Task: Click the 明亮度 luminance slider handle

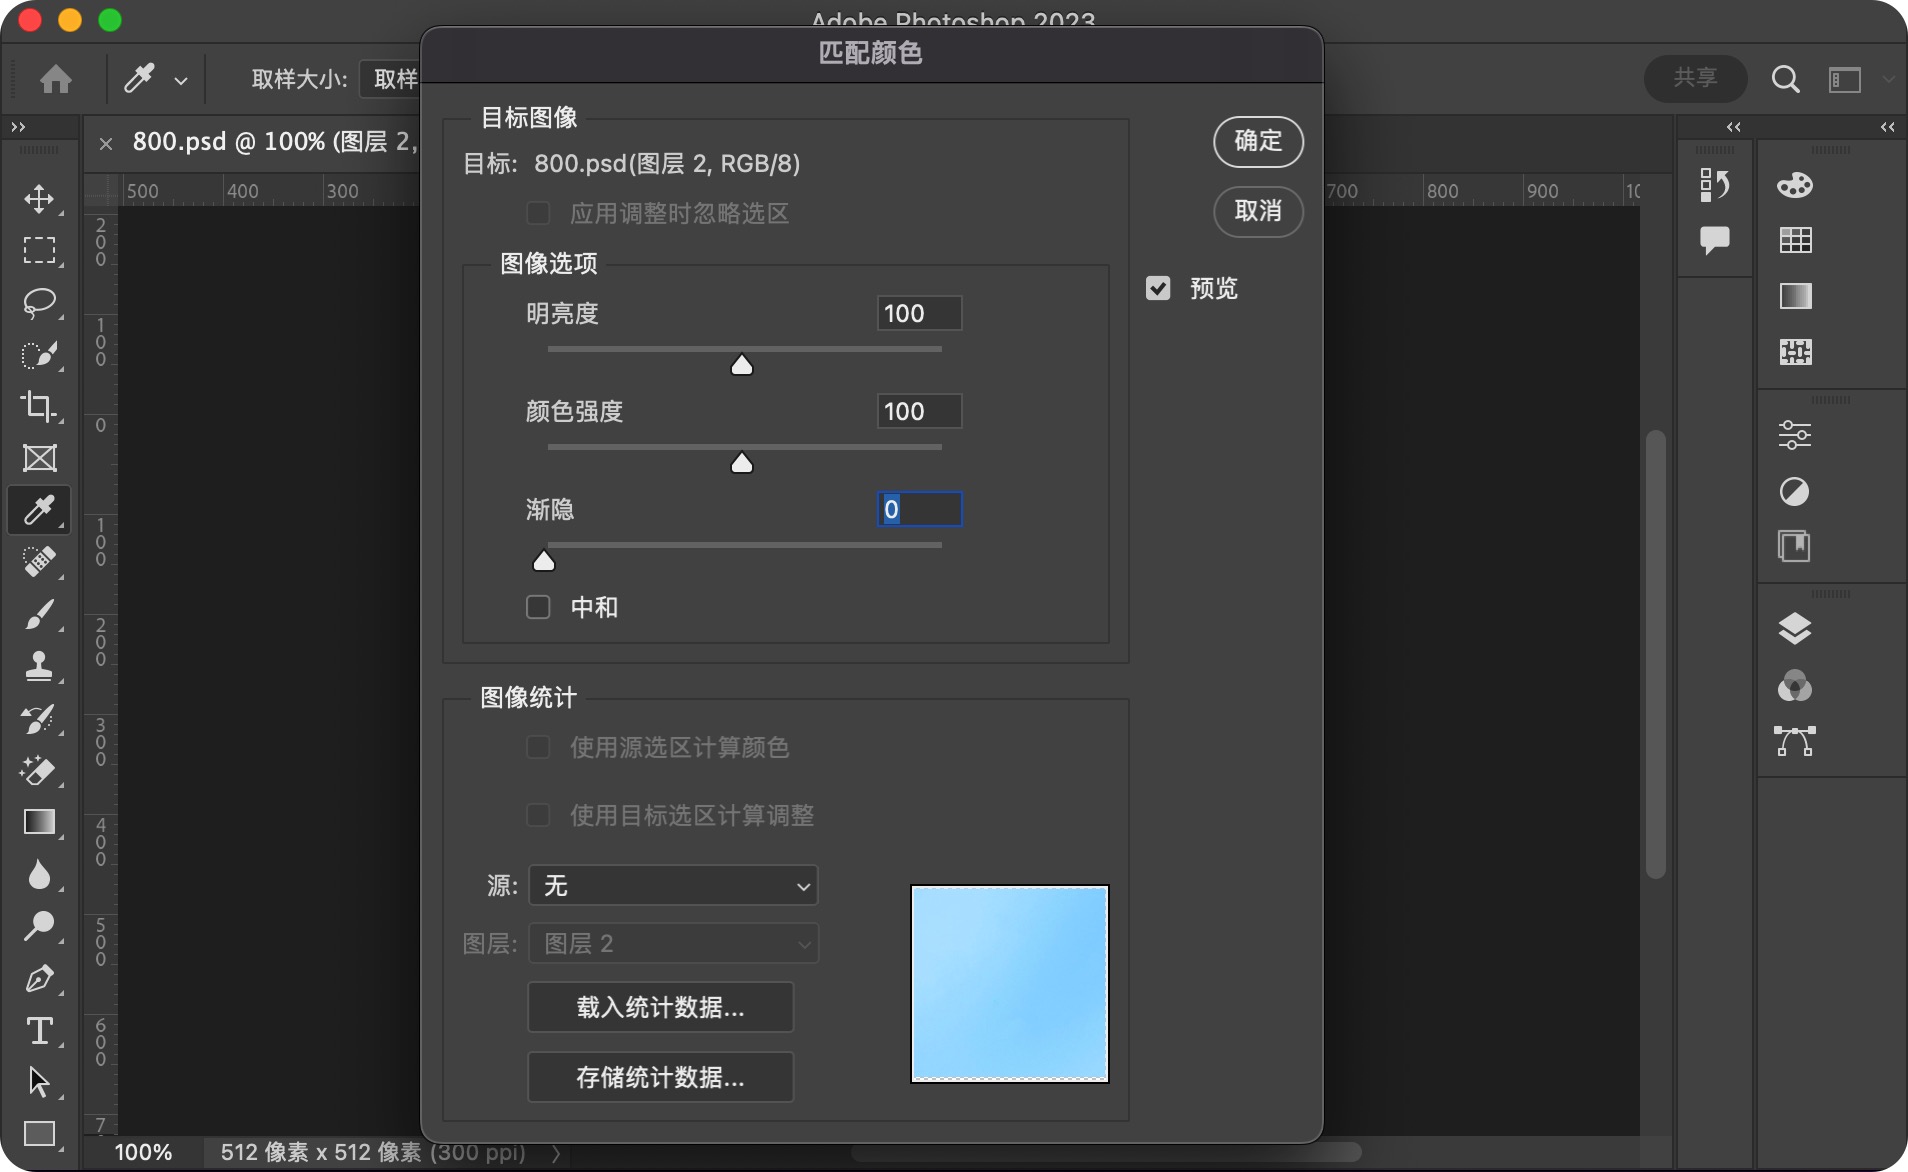Action: [741, 365]
